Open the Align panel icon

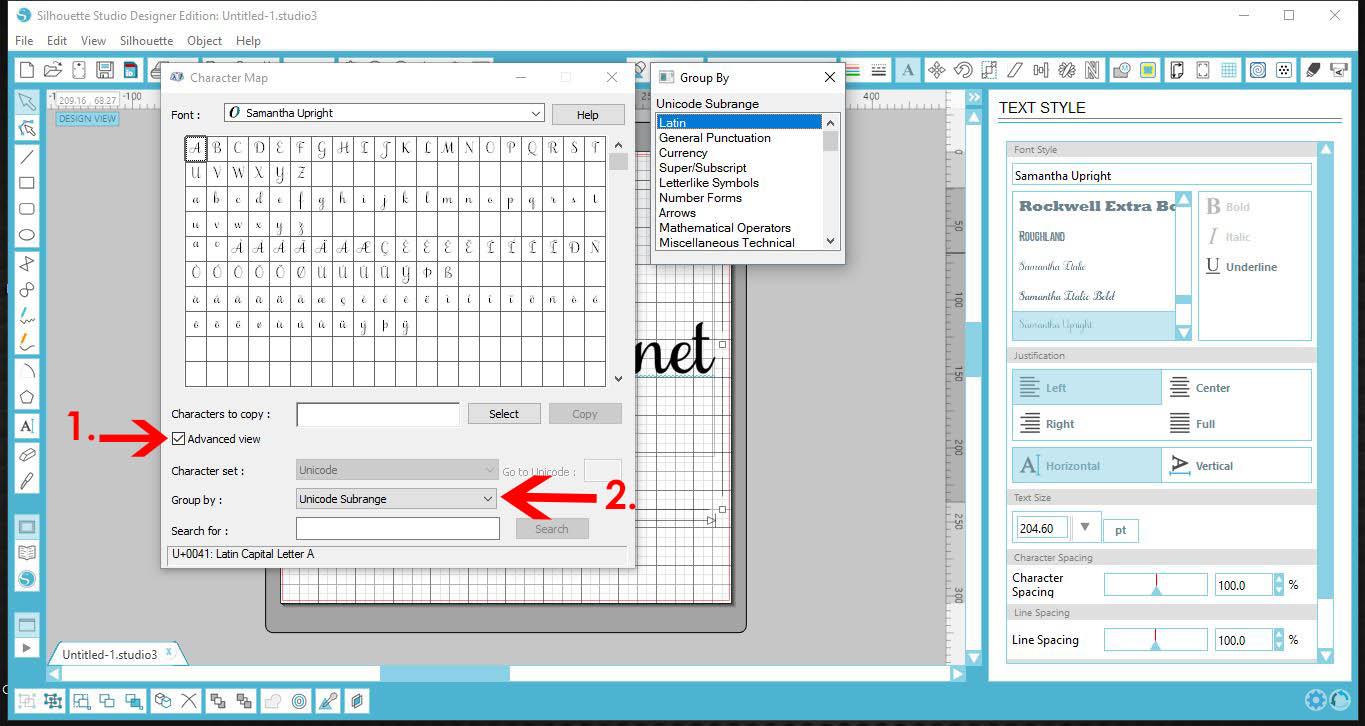[1041, 70]
